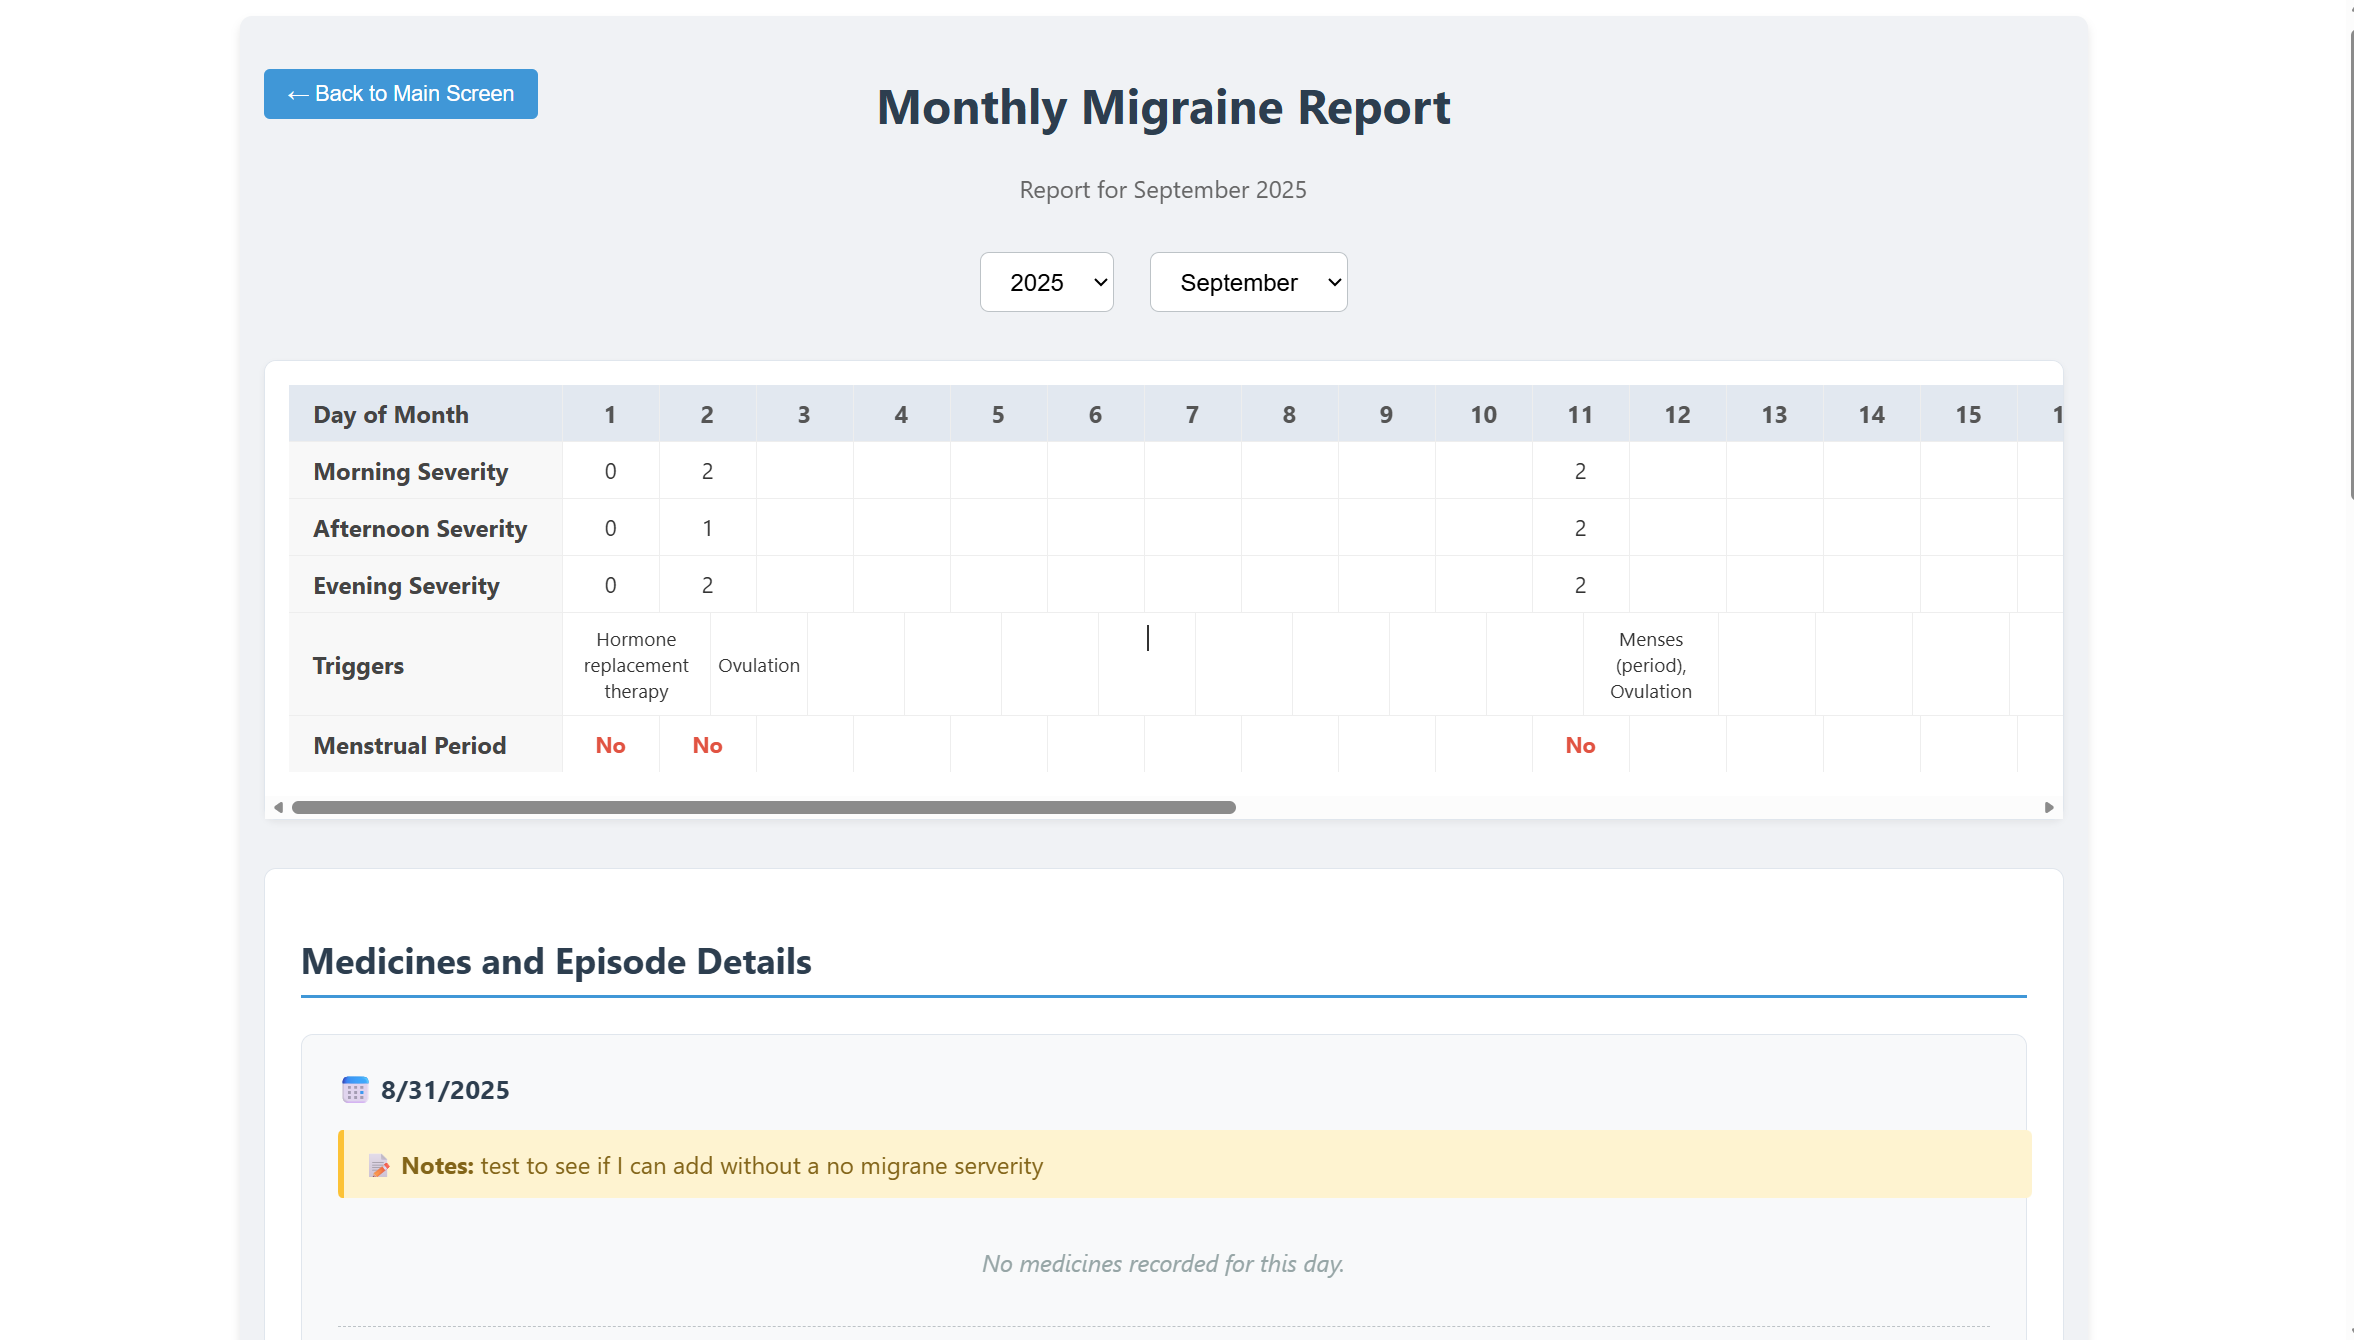Click the Morning Severity row label

point(410,471)
